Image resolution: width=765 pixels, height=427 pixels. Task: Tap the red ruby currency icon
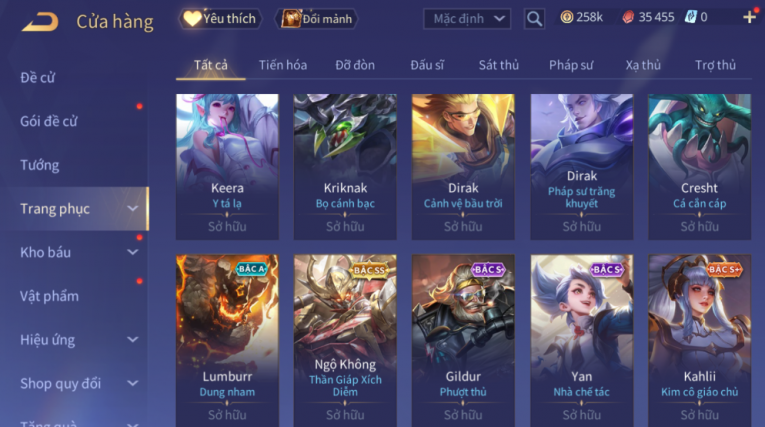point(628,18)
